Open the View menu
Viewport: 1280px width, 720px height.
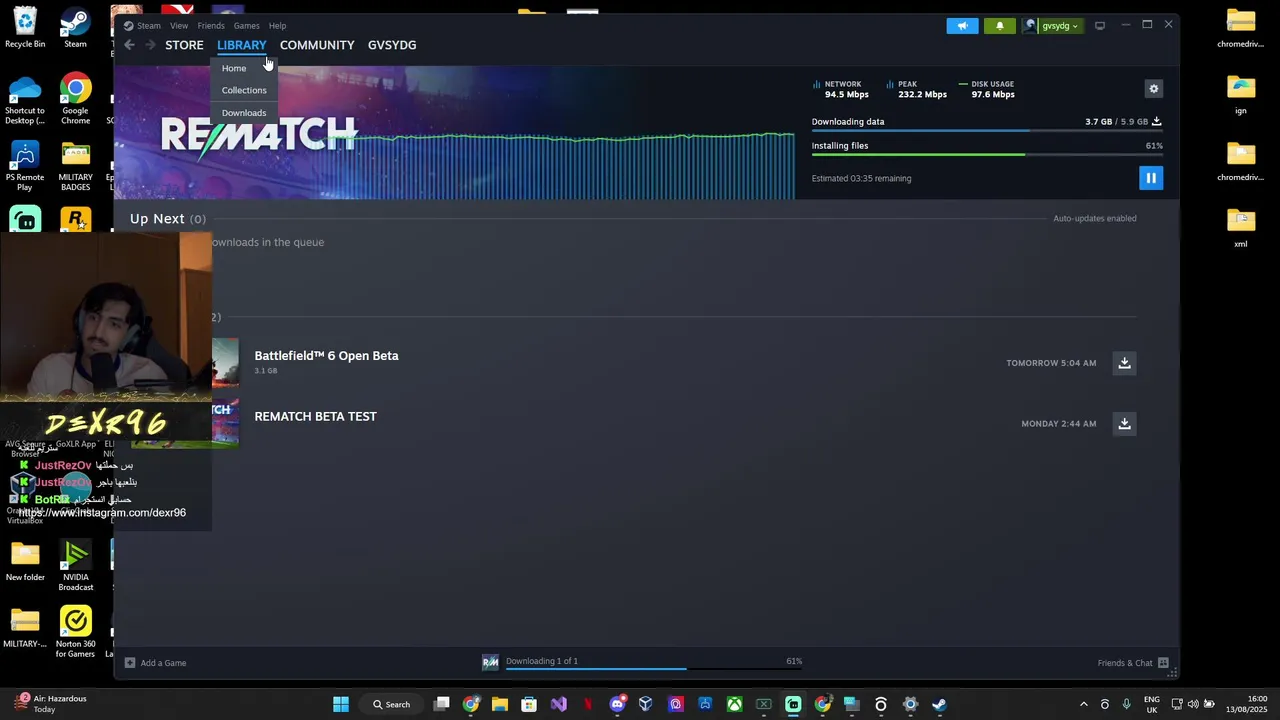(x=179, y=26)
